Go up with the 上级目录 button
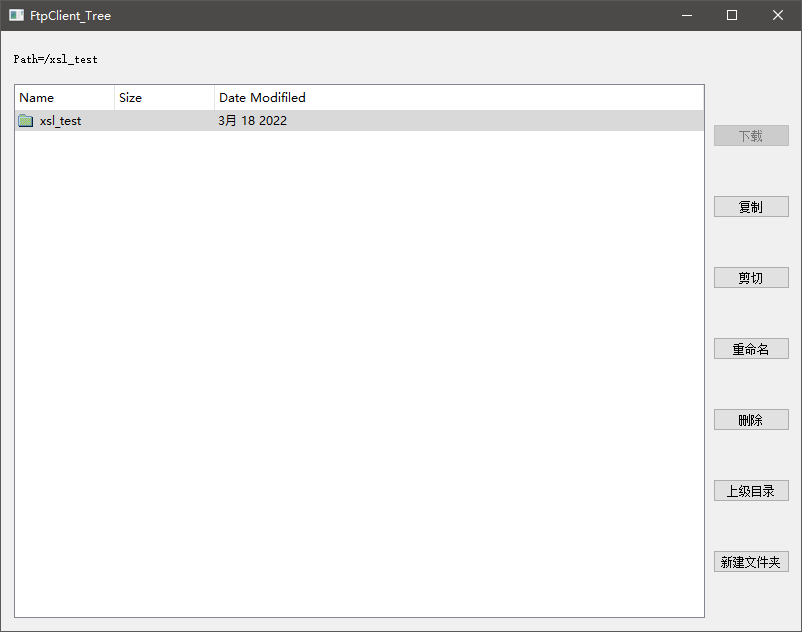 click(x=751, y=491)
